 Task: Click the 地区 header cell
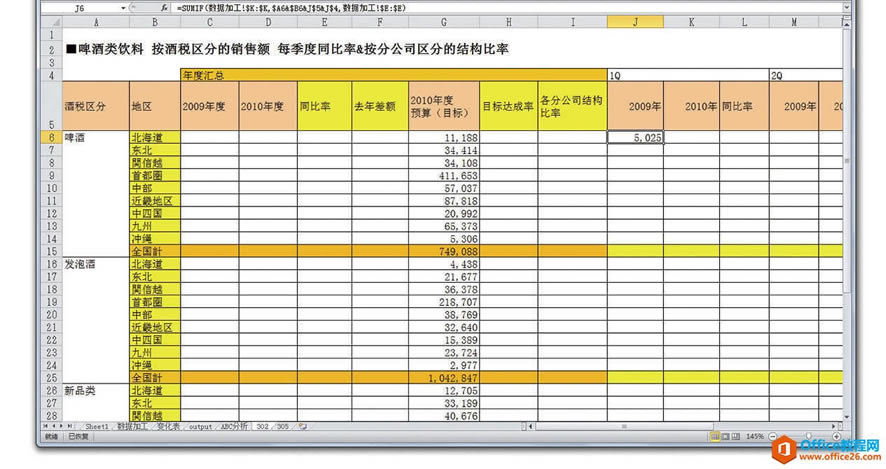click(x=155, y=106)
